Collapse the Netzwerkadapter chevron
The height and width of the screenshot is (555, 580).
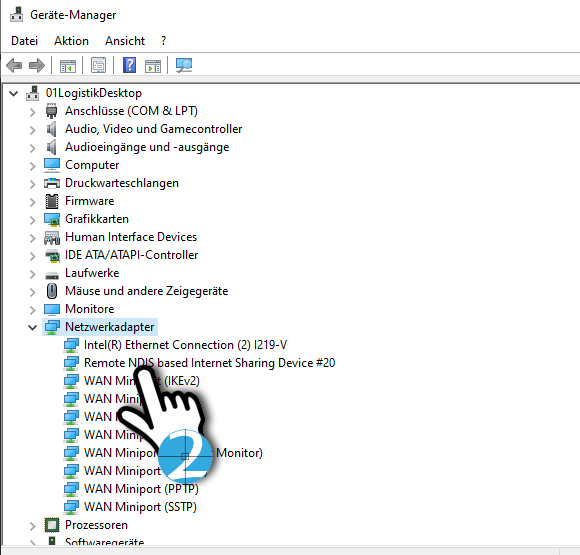coord(33,327)
